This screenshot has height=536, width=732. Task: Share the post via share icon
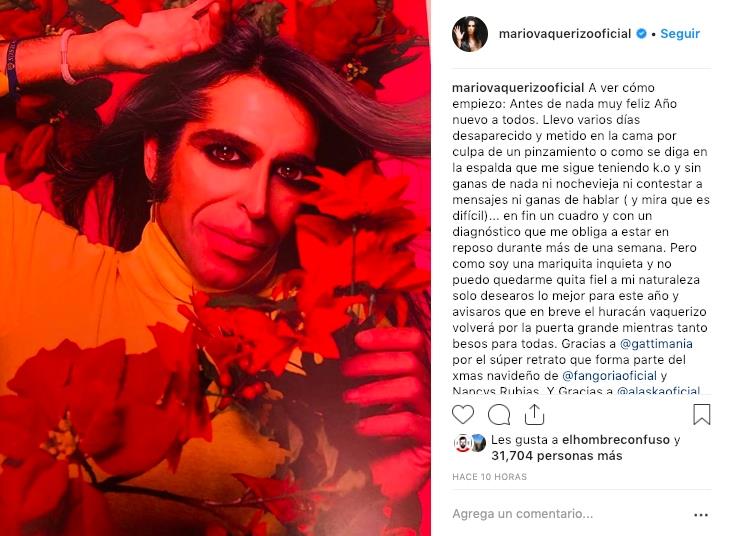[x=534, y=414]
